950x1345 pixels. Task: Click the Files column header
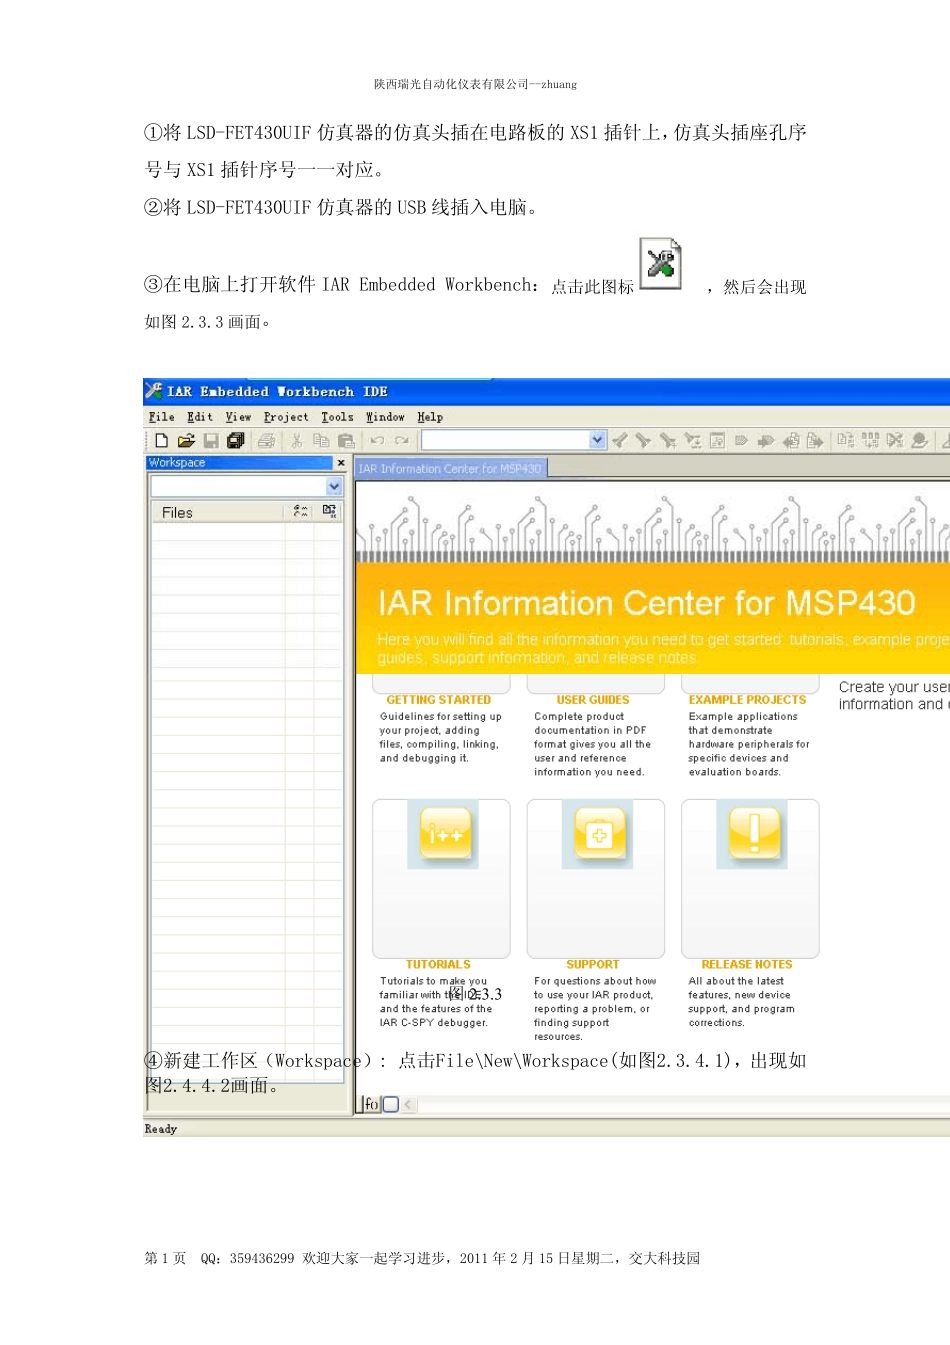[x=218, y=512]
